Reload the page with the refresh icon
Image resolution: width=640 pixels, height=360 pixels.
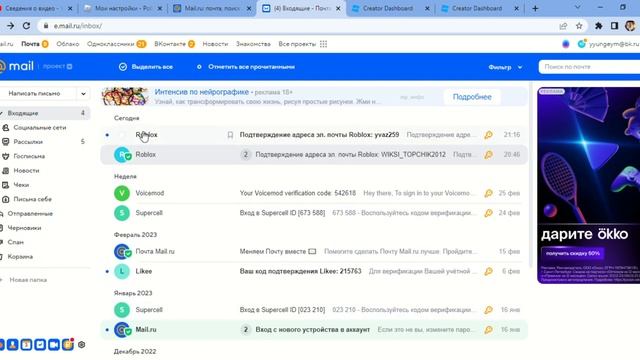click(x=27, y=26)
